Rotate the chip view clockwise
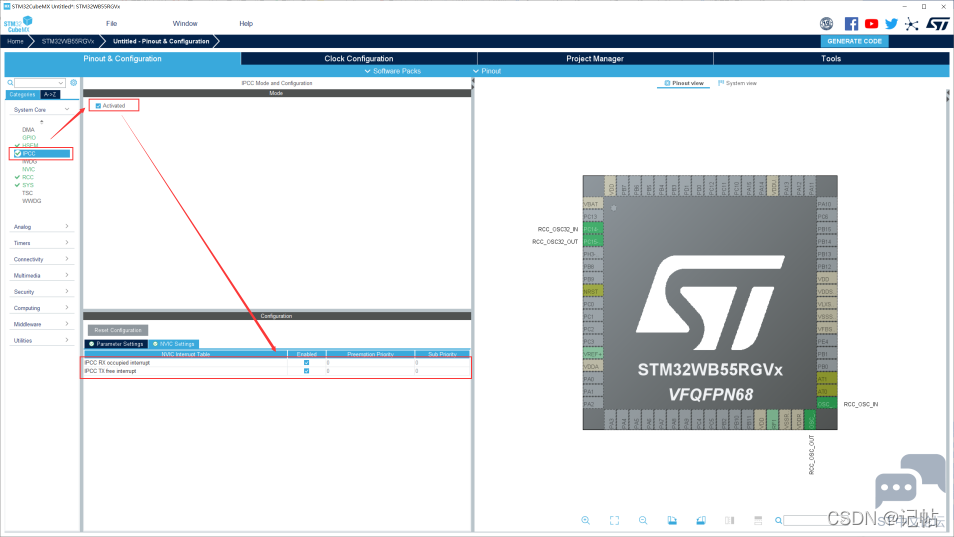The width and height of the screenshot is (954, 537). (672, 521)
